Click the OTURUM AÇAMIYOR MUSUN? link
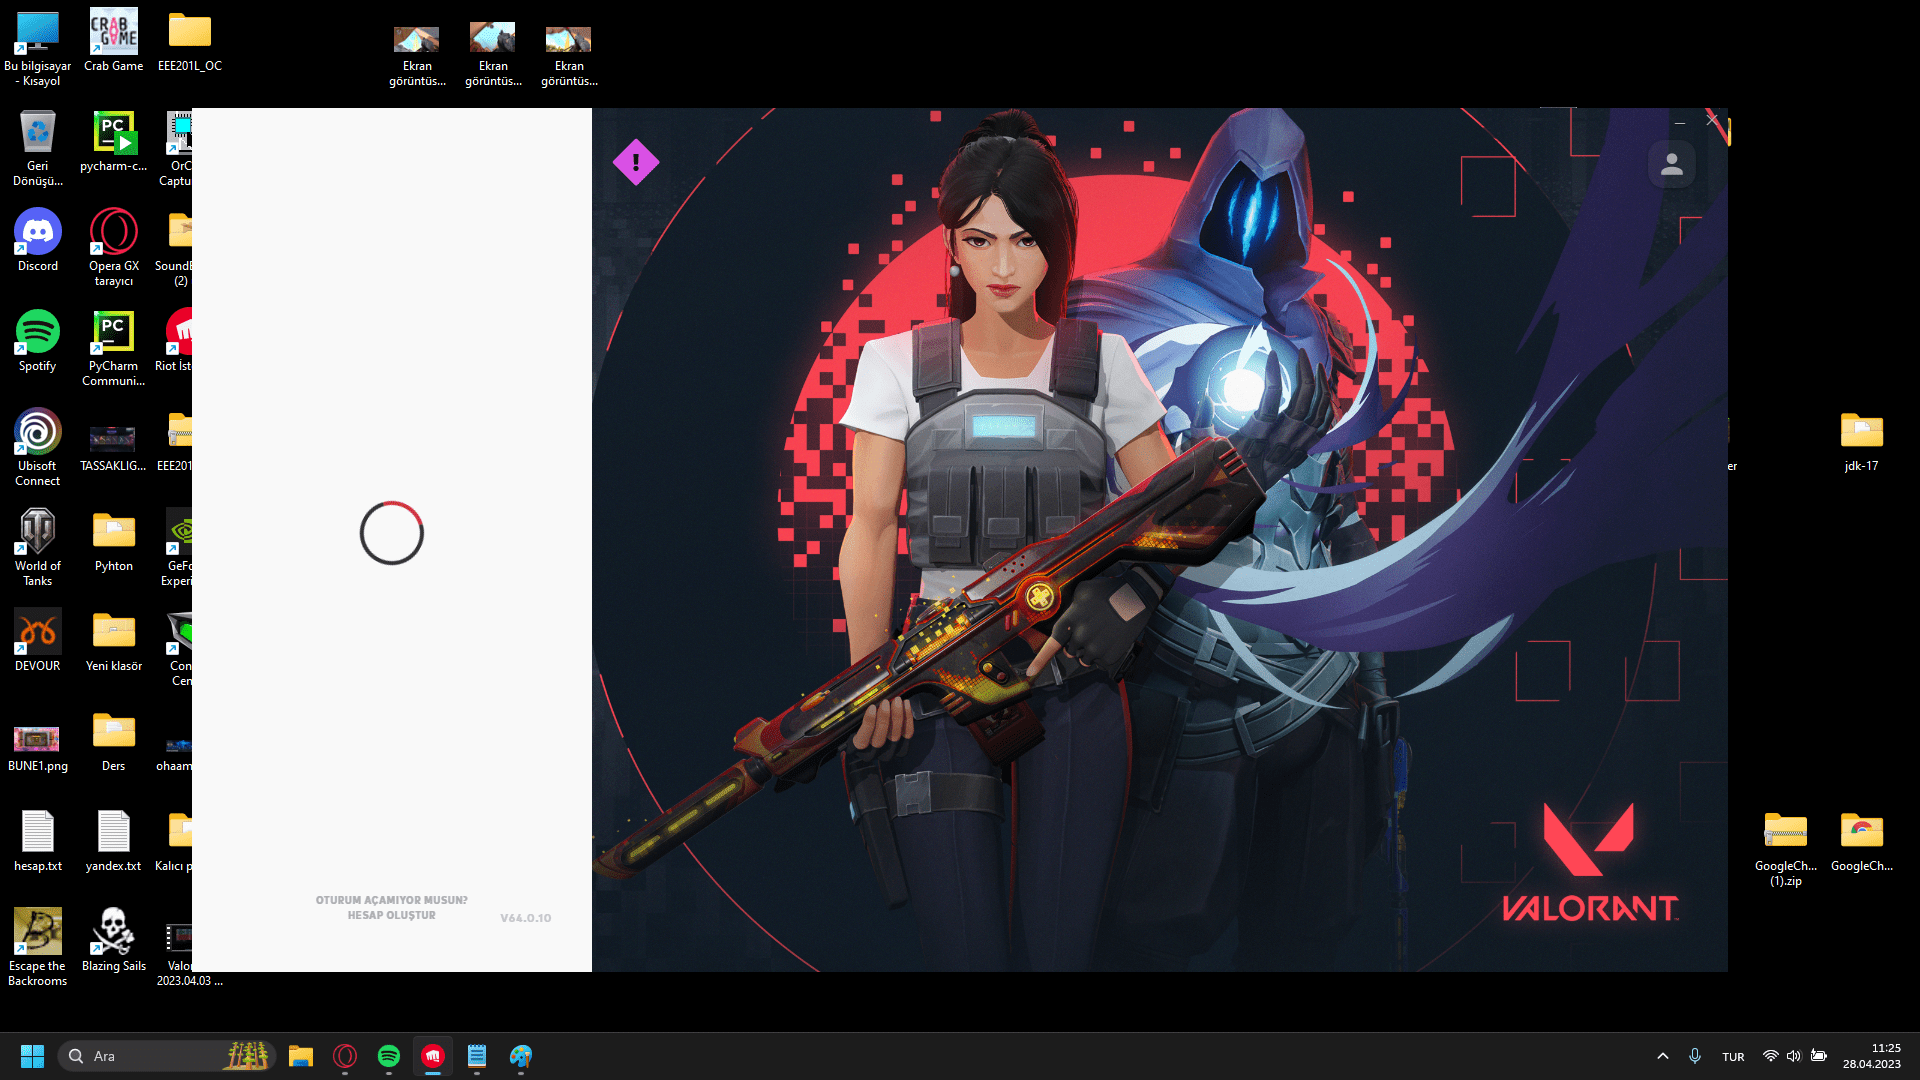 click(392, 900)
